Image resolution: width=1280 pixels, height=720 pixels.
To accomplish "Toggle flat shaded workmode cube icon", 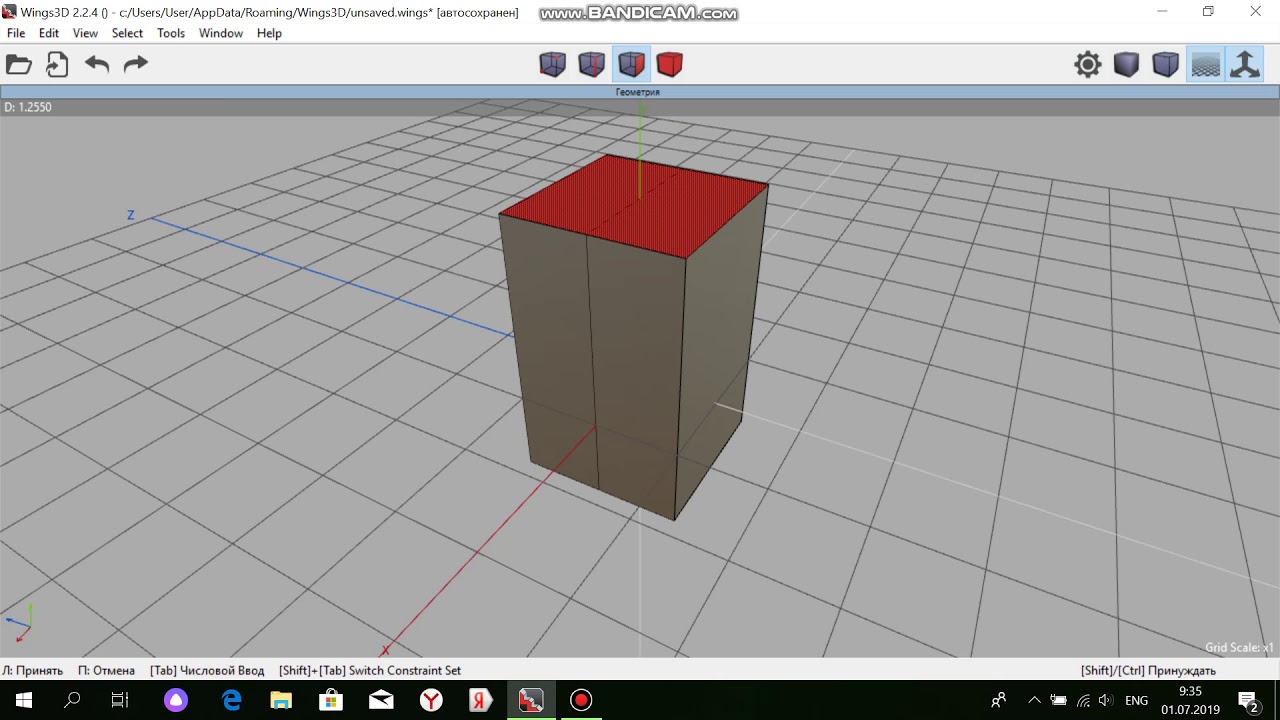I will pos(1127,65).
